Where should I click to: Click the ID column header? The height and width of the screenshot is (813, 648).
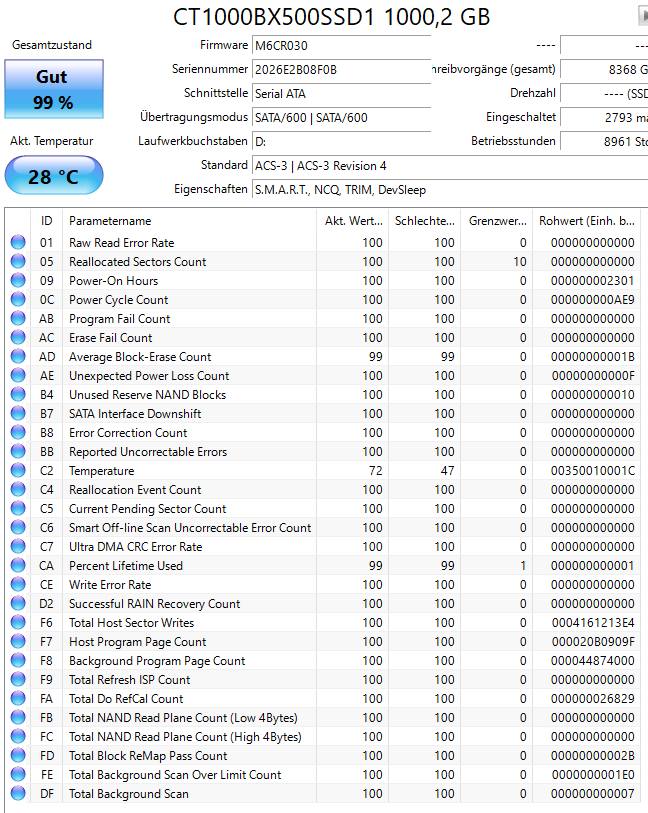(x=47, y=221)
